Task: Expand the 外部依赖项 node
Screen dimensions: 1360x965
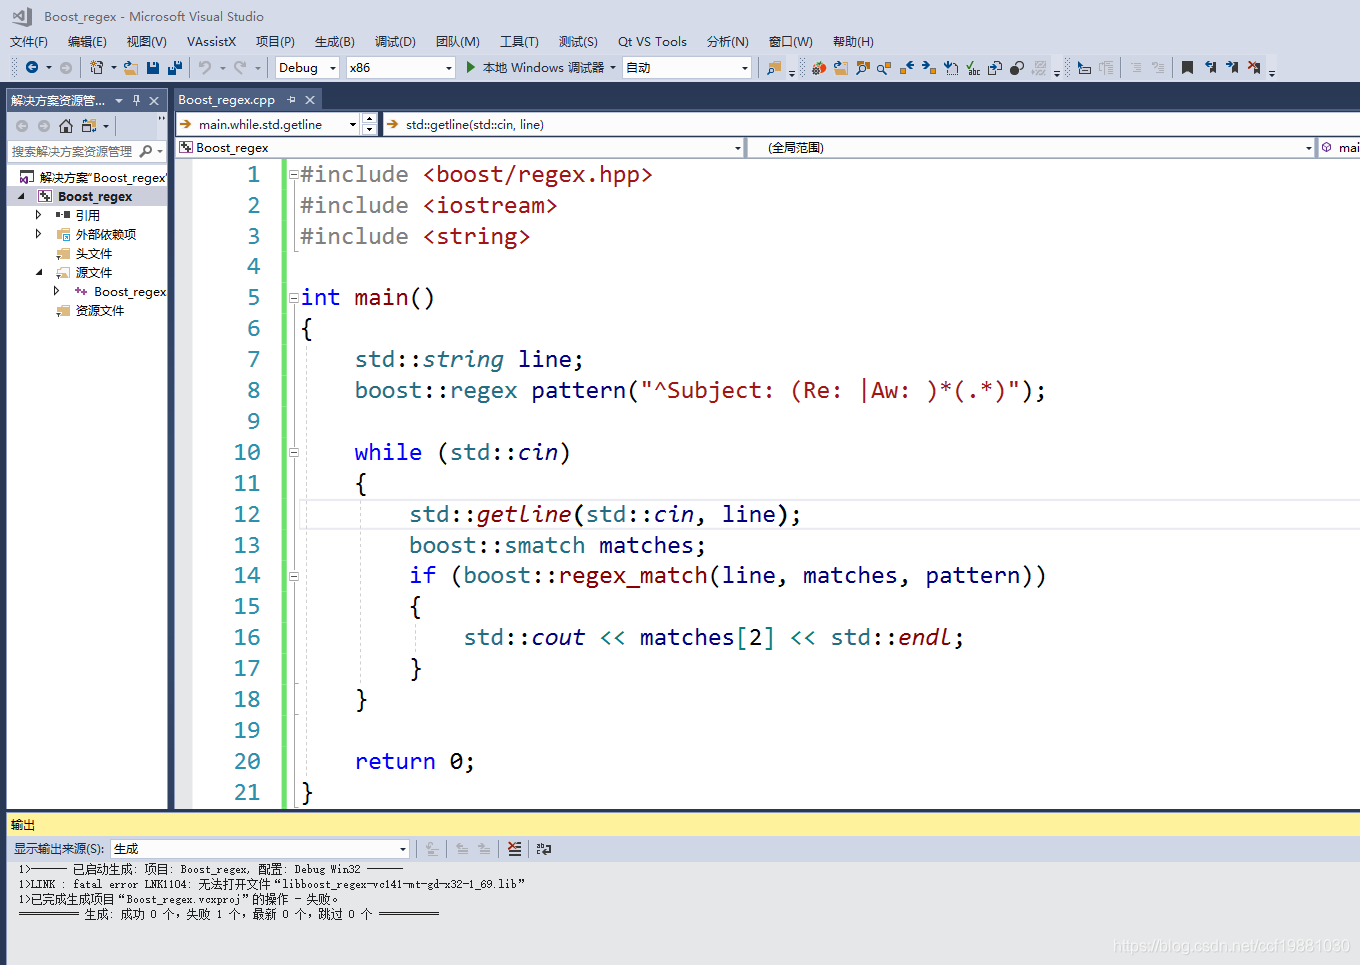Action: coord(39,234)
